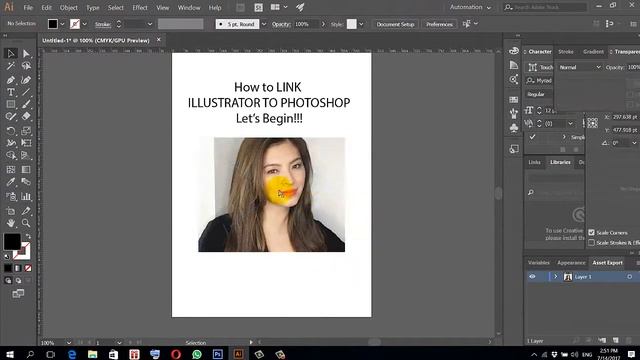Open the graphic Style dropdown arrow
Viewport: 640px width, 360px height.
pos(361,24)
